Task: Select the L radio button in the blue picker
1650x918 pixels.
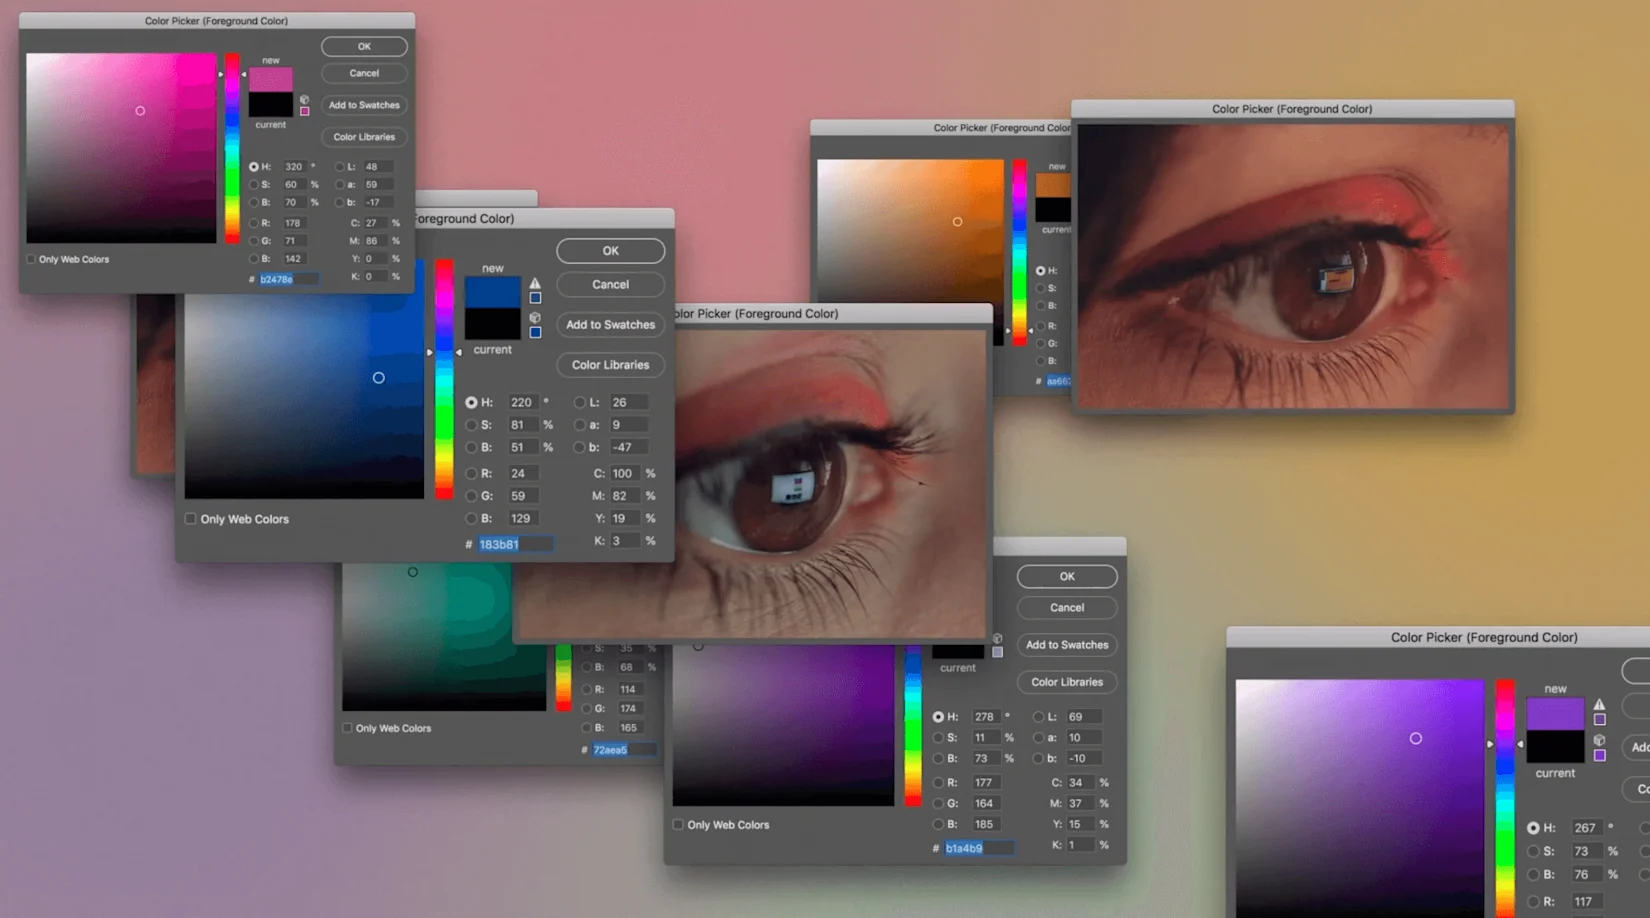Action: pos(581,402)
